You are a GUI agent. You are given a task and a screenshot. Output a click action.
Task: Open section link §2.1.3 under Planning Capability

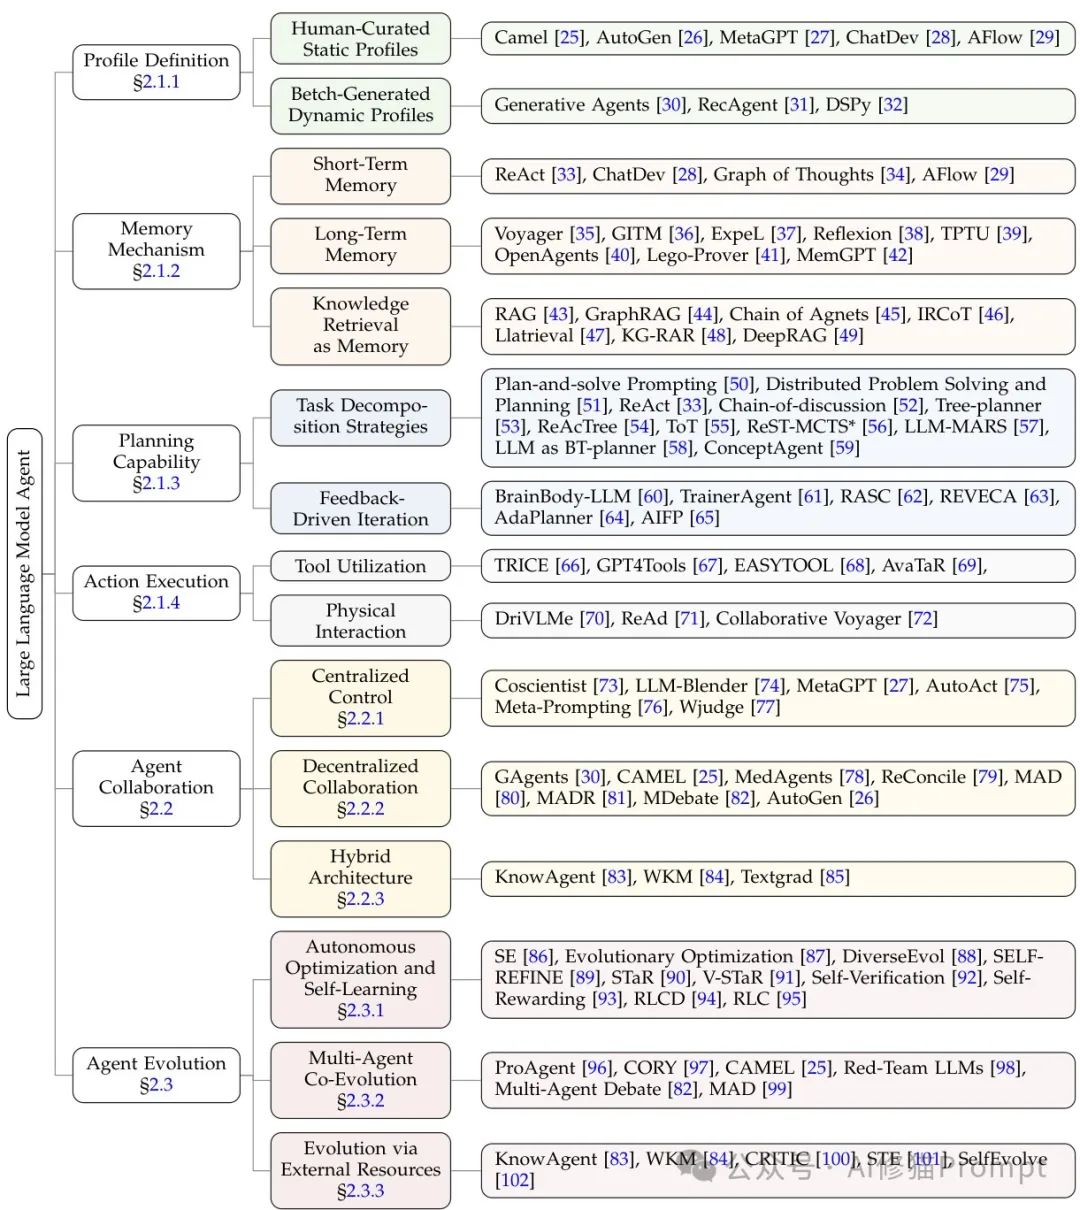(156, 483)
